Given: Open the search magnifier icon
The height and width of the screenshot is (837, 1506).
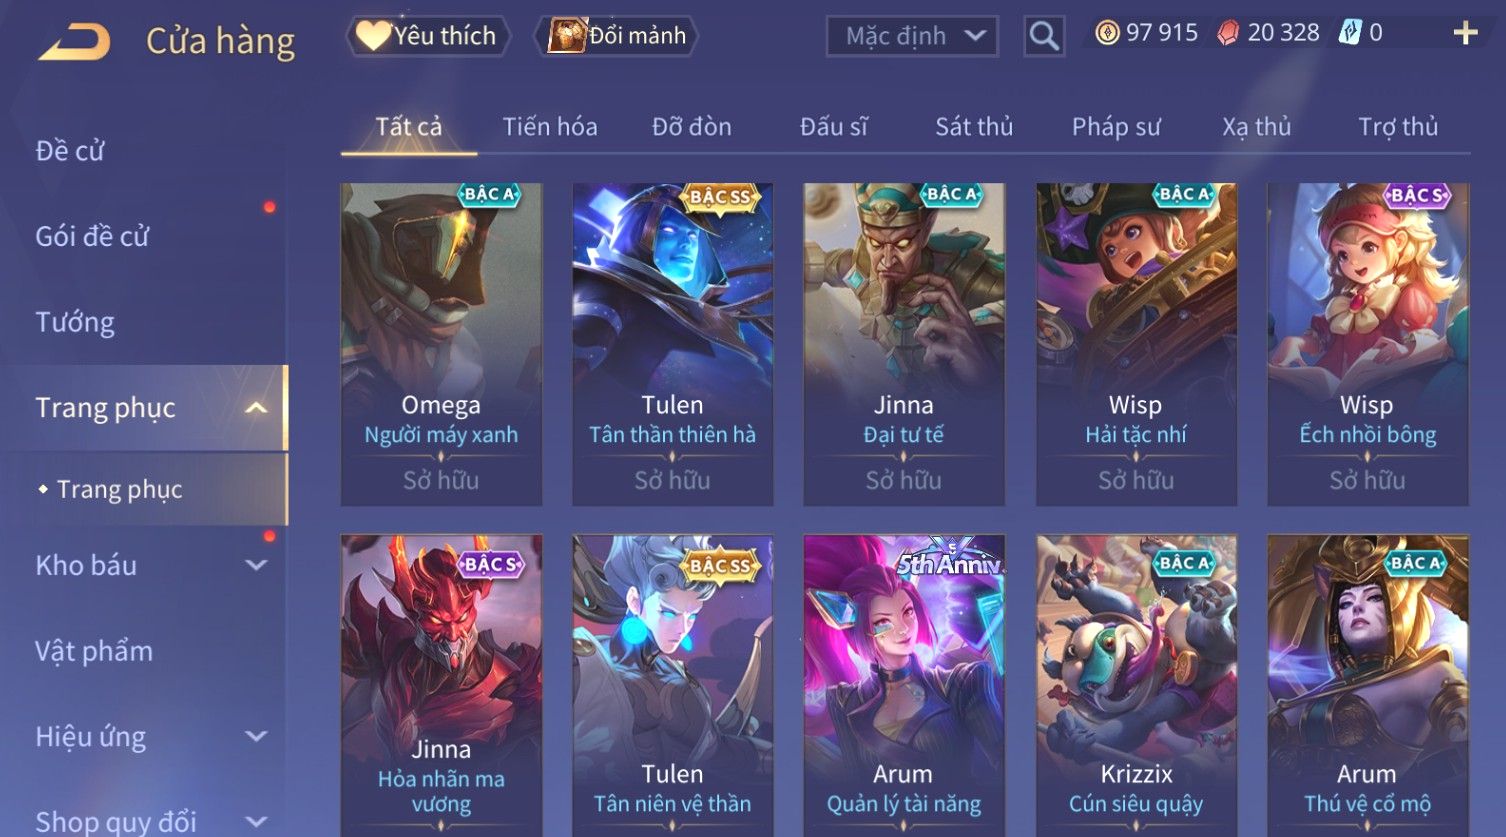Looking at the screenshot, I should coord(1044,36).
